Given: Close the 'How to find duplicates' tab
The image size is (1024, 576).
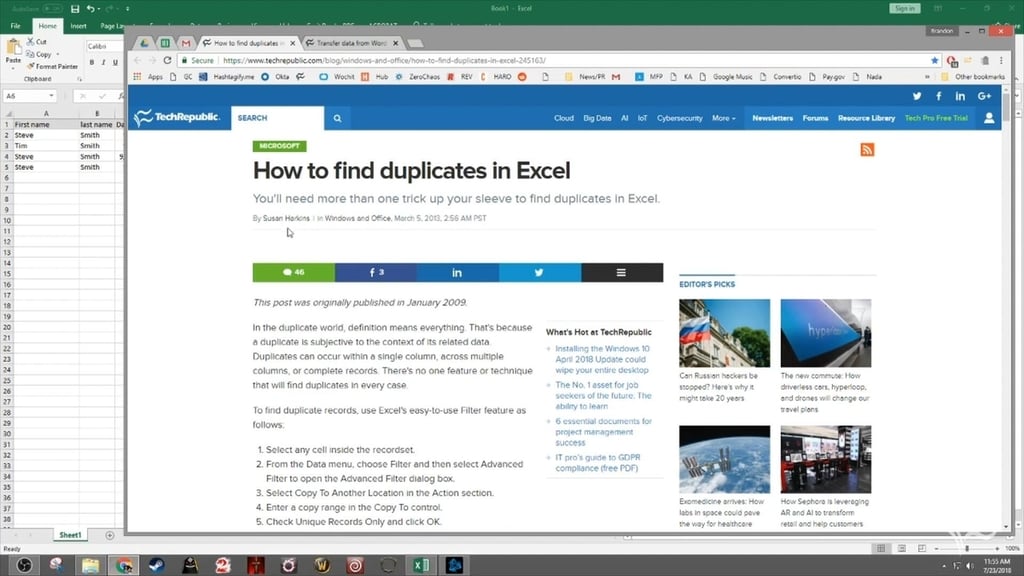Looking at the screenshot, I should tap(292, 43).
